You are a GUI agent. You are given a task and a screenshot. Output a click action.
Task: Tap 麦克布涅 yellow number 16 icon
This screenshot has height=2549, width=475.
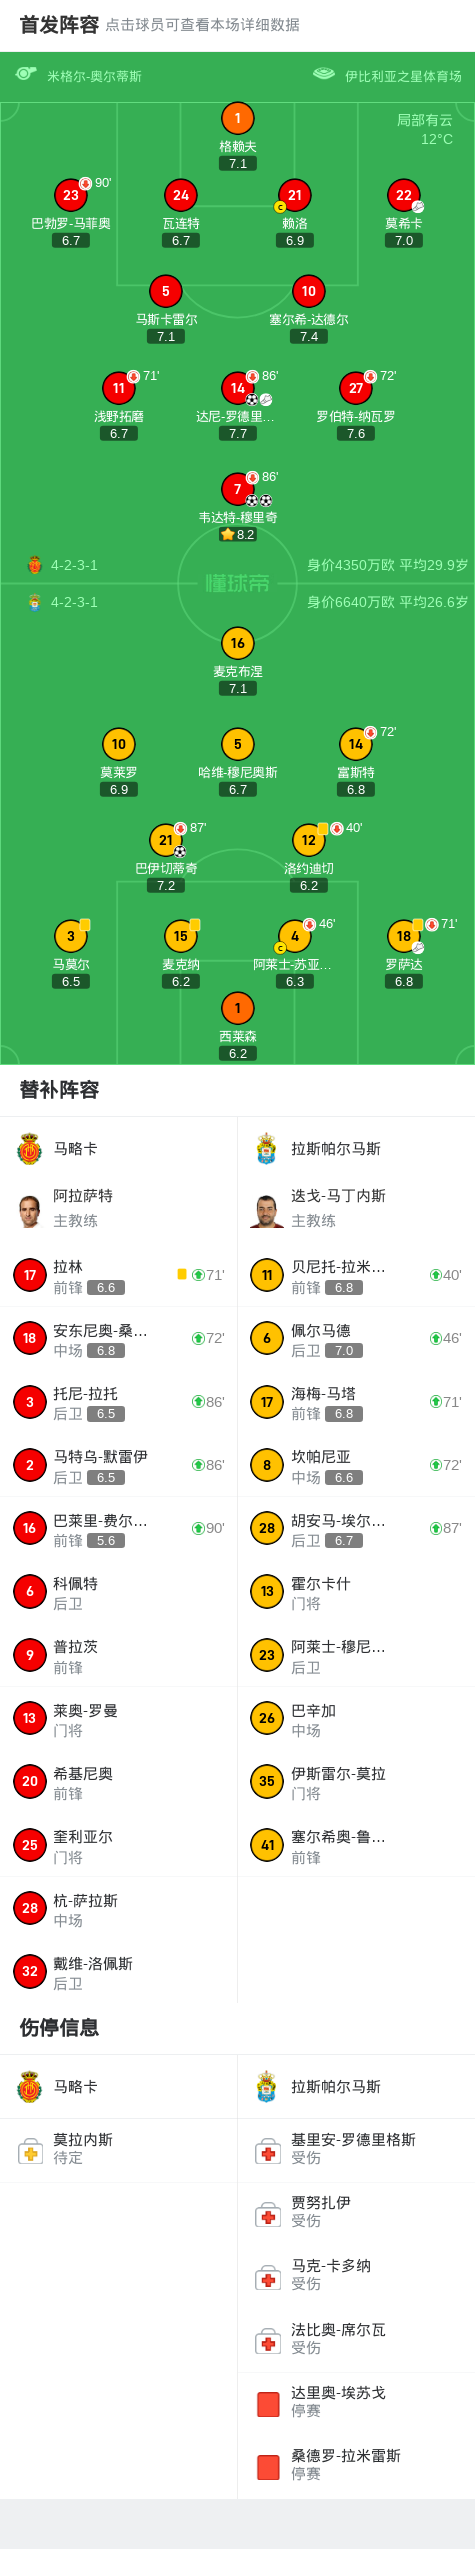[237, 643]
